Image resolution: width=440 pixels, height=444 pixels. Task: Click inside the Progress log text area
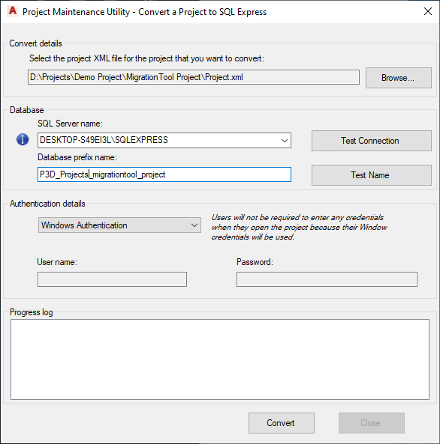click(220, 359)
